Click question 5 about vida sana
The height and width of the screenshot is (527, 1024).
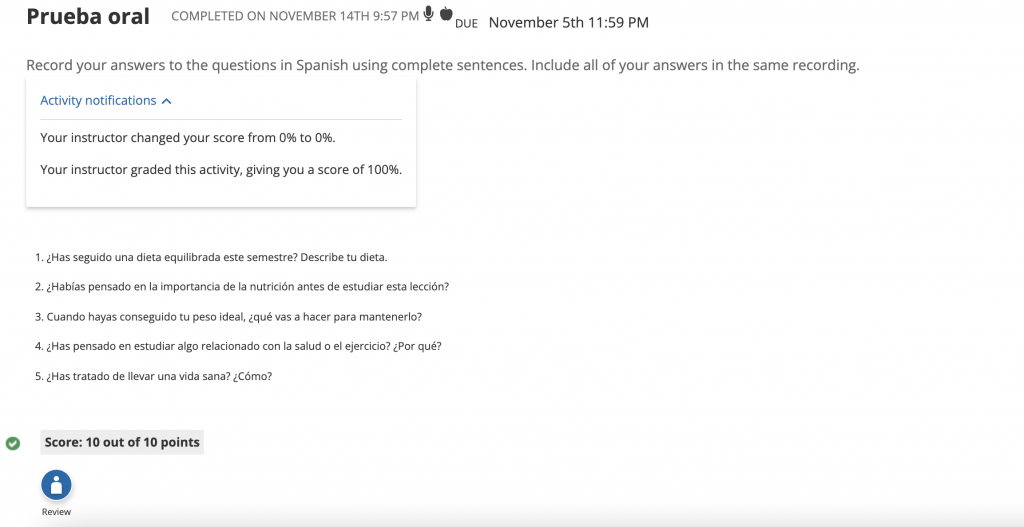point(153,376)
